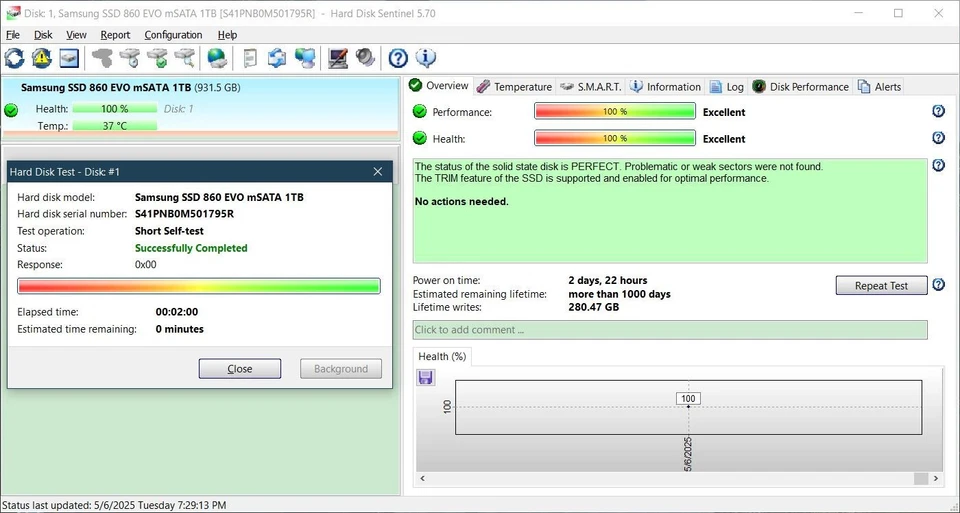The width and height of the screenshot is (960, 513).
Task: Click the networked computers toolbar icon
Action: click(305, 58)
